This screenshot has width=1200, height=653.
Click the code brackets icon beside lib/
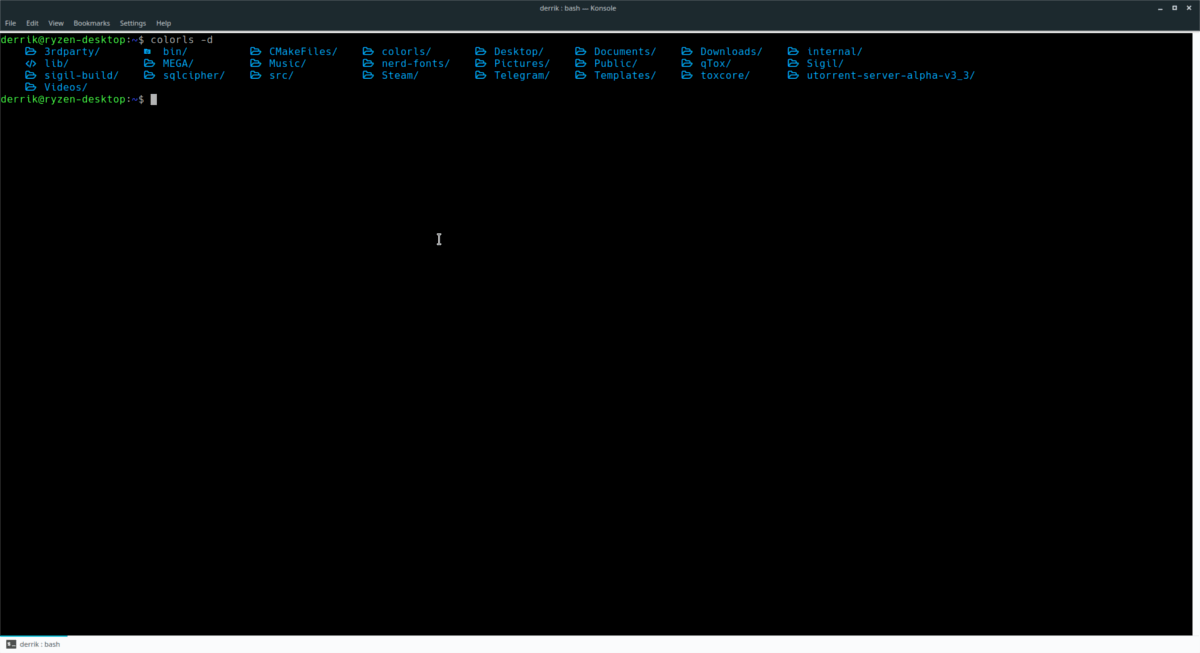click(31, 63)
